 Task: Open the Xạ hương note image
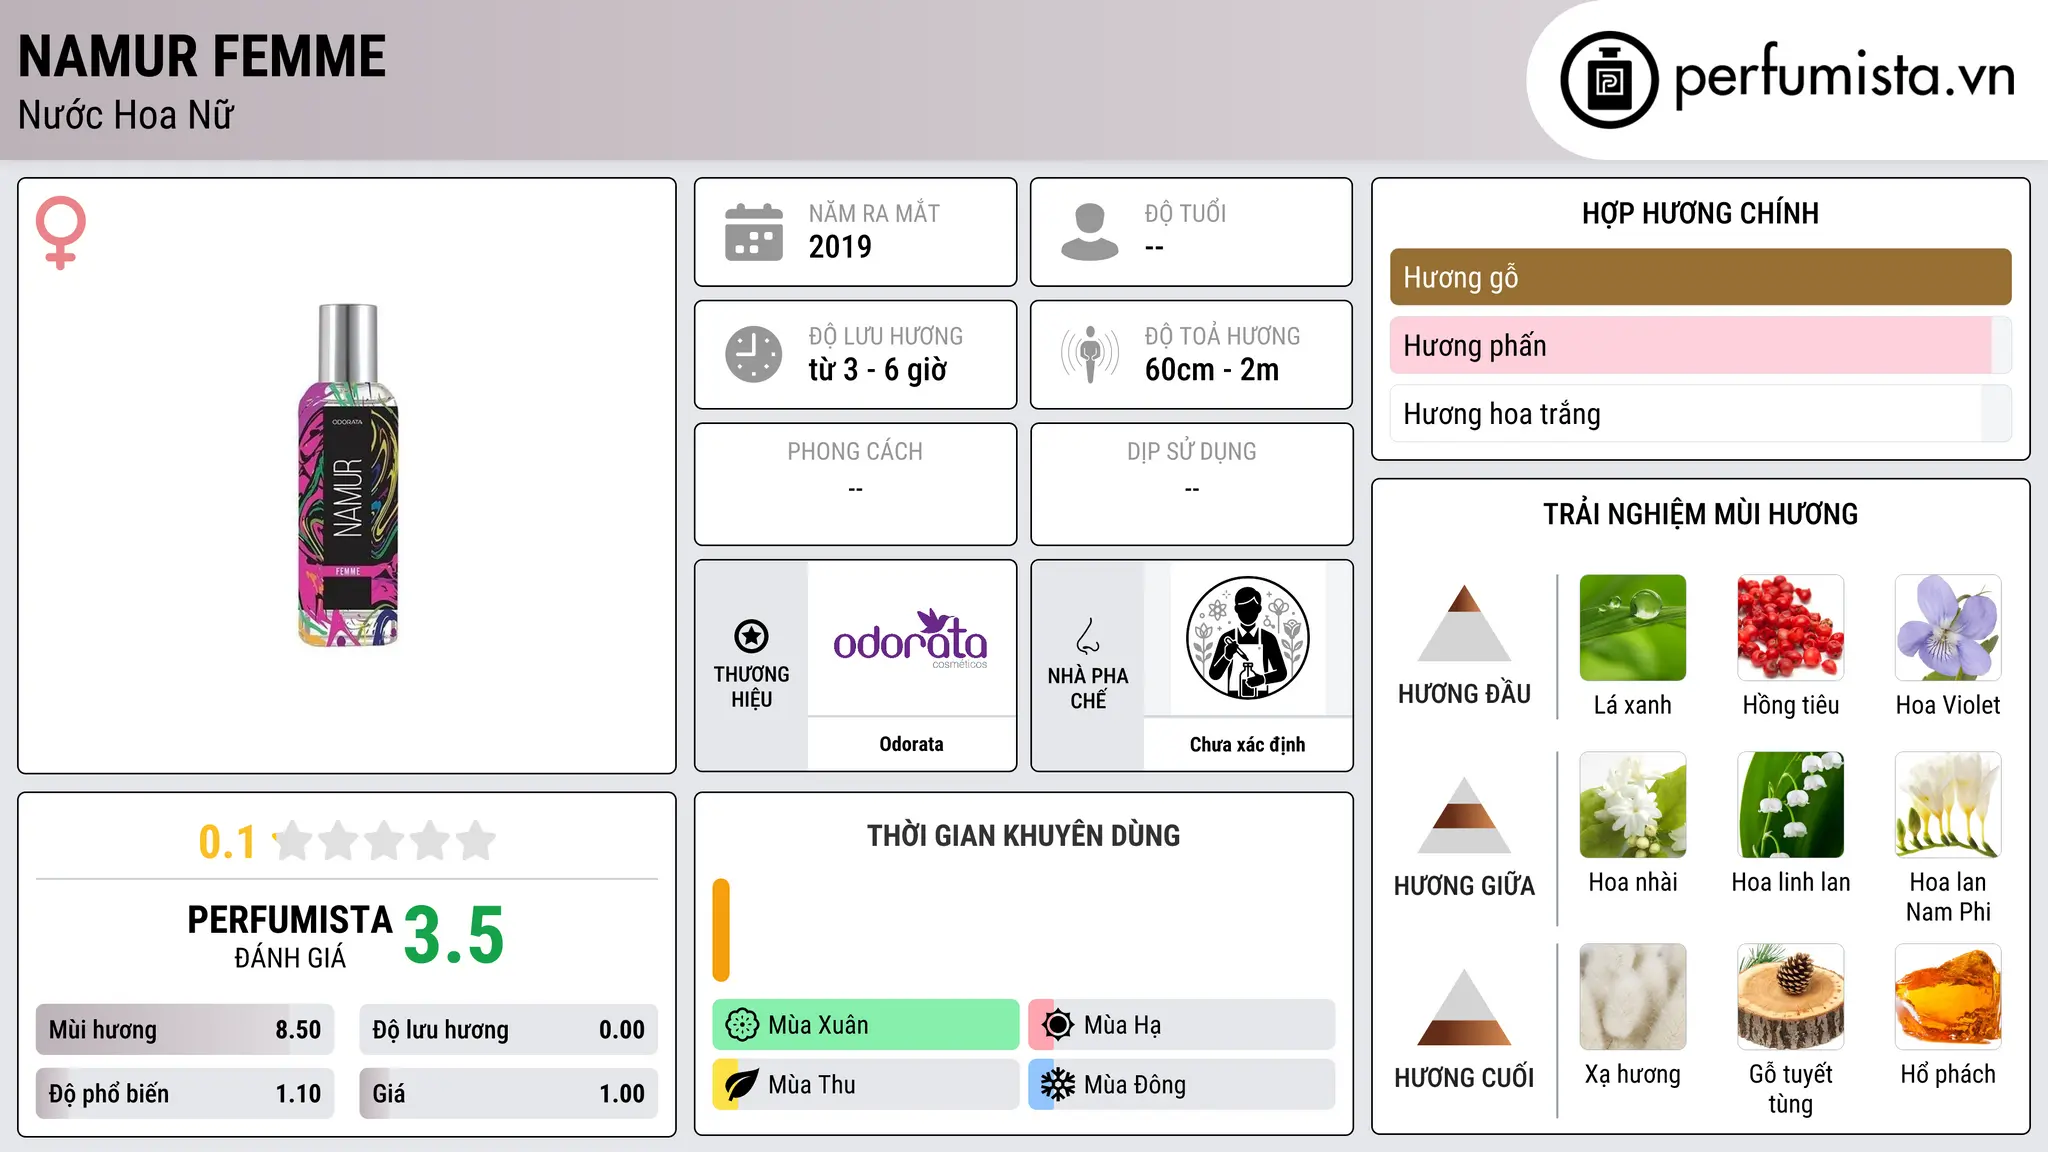point(1633,997)
